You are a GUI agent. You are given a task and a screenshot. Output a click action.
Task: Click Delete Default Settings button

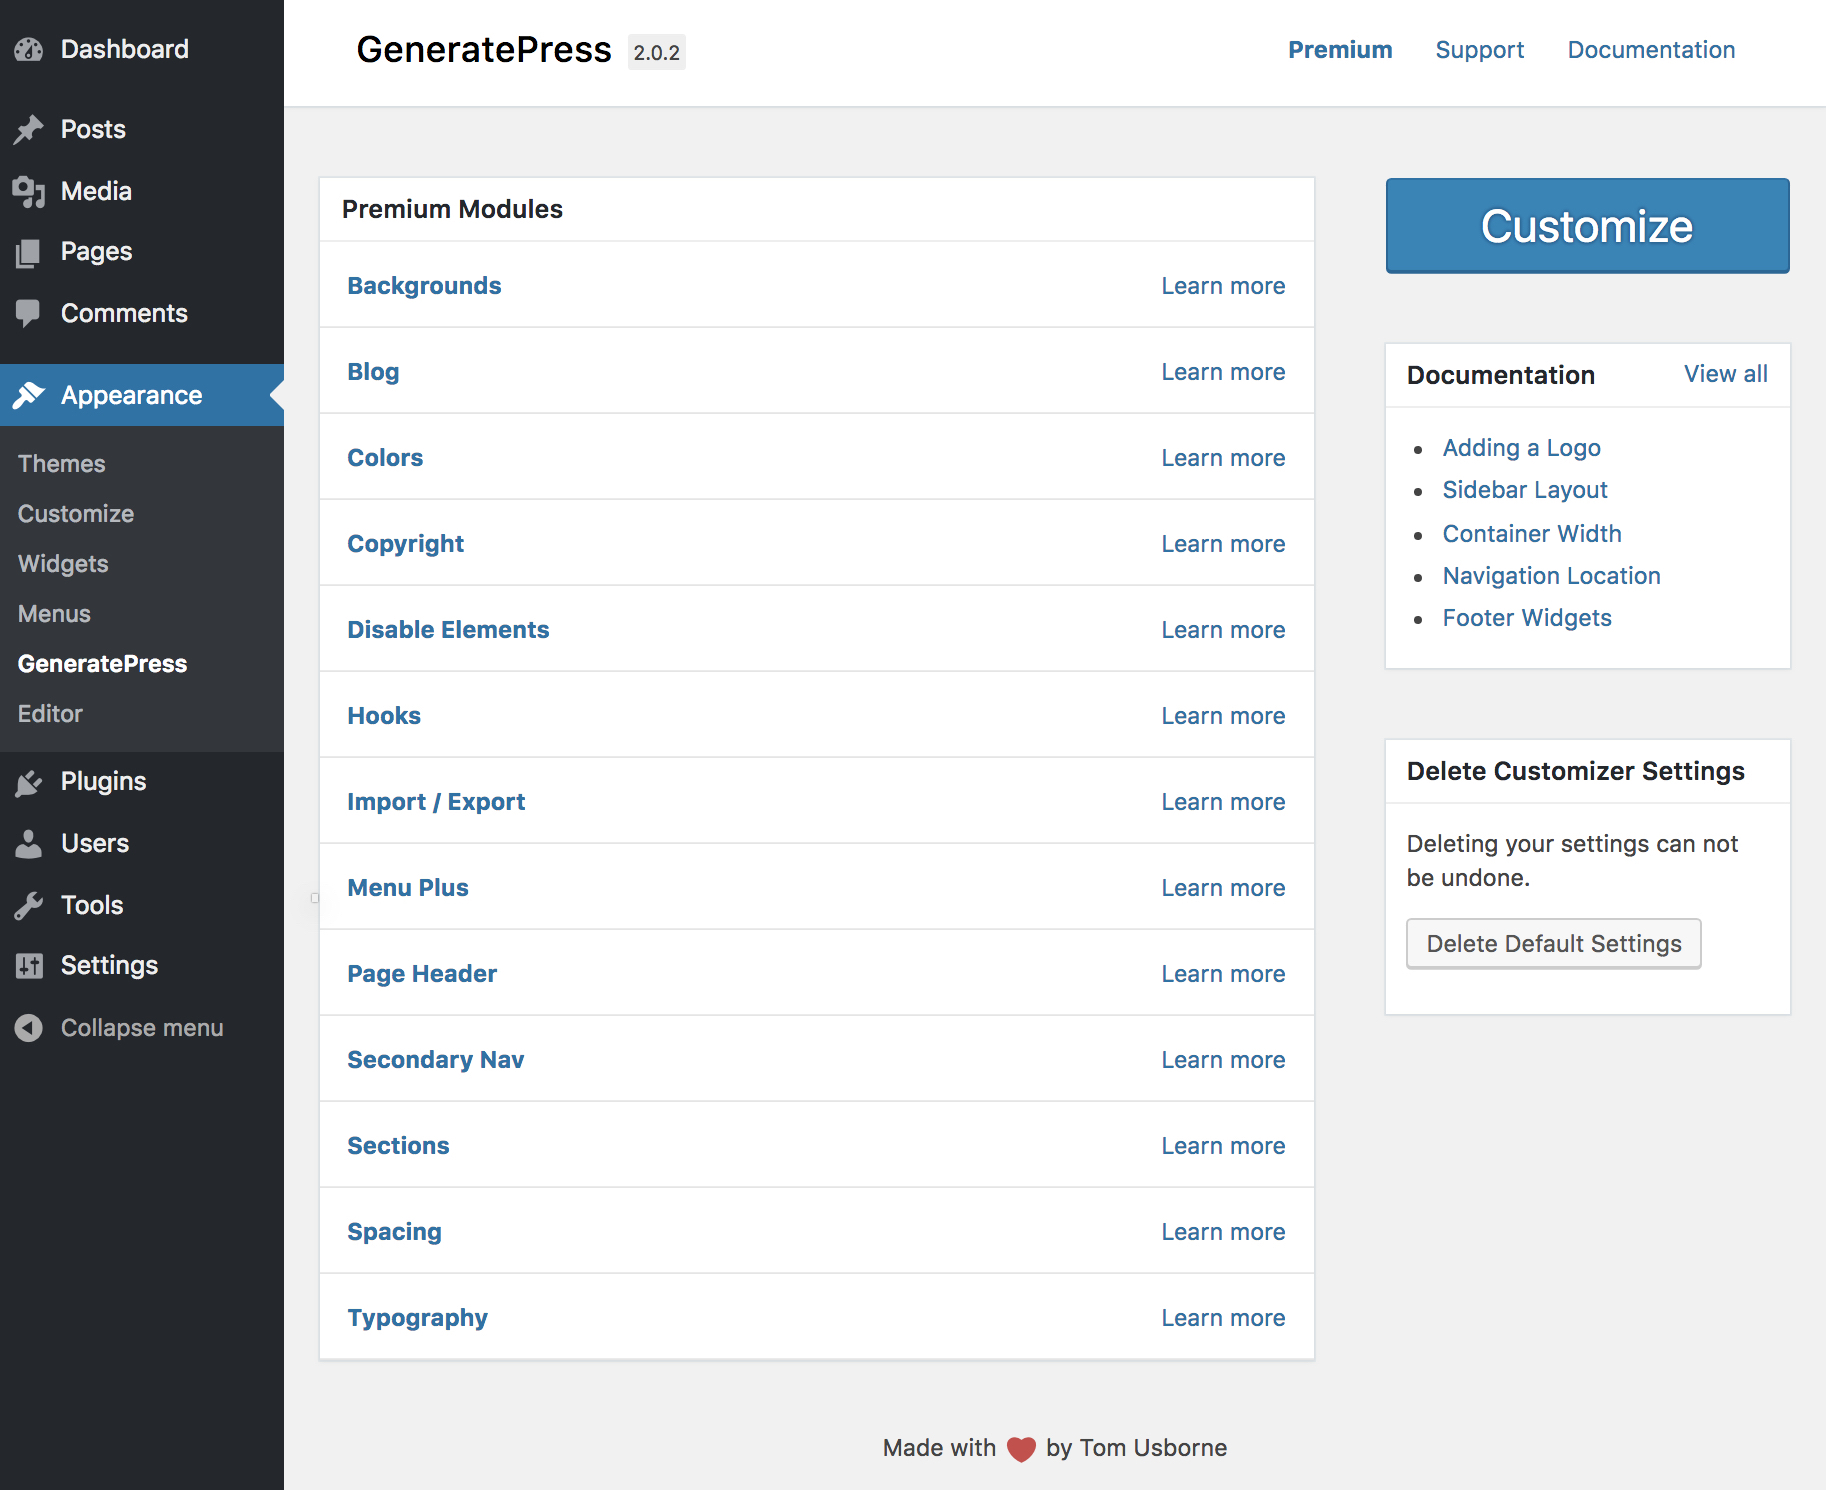pos(1553,944)
